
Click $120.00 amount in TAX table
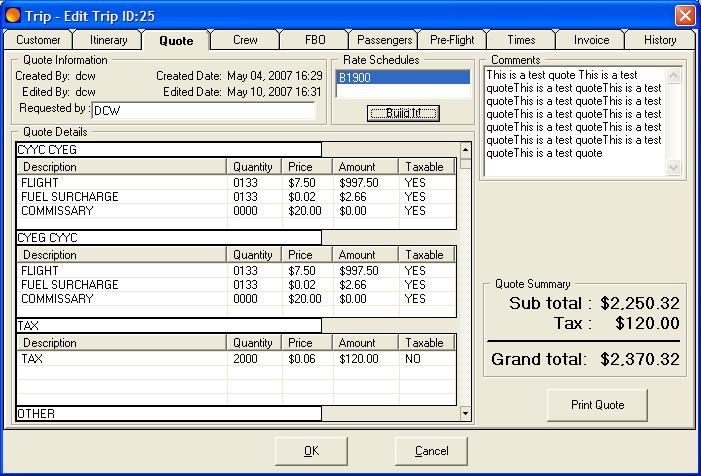(x=359, y=359)
